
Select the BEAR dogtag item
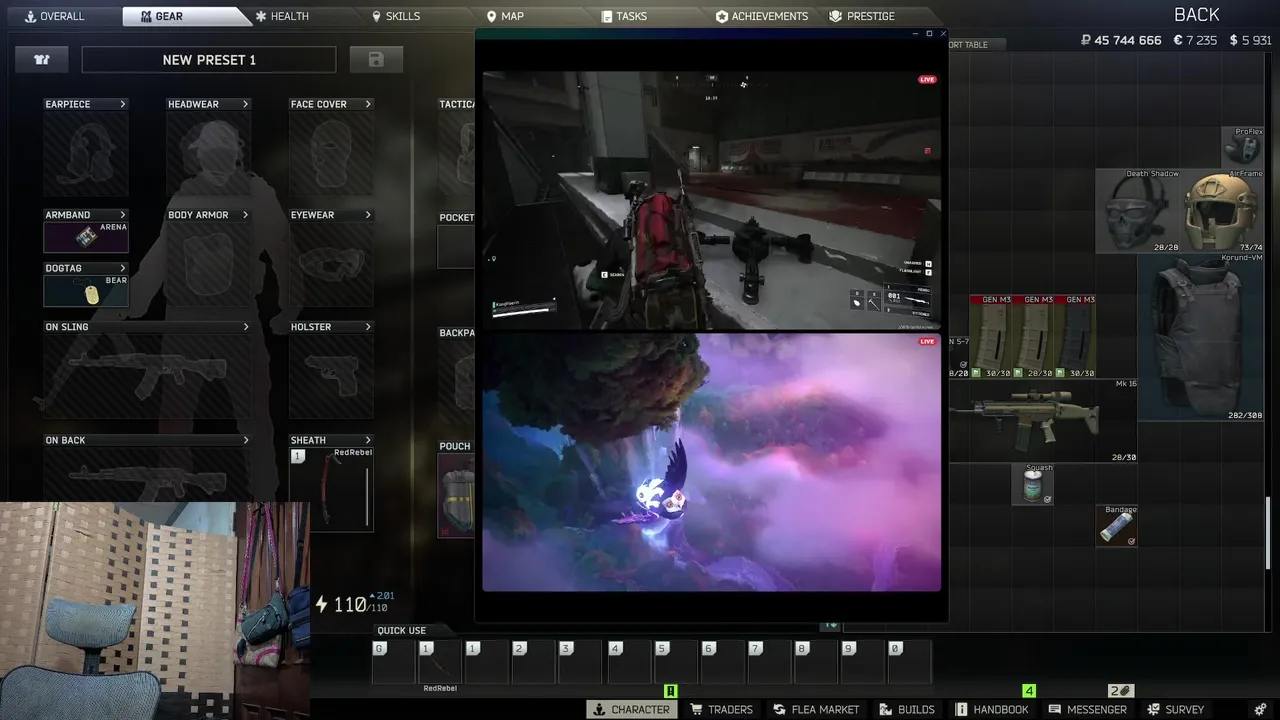[x=86, y=291]
